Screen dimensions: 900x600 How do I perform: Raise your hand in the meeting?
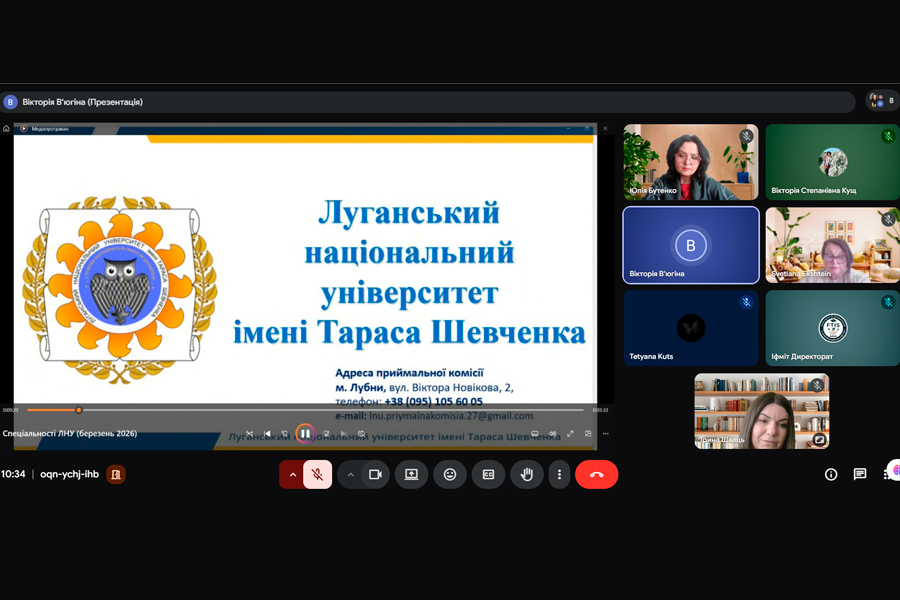[527, 474]
